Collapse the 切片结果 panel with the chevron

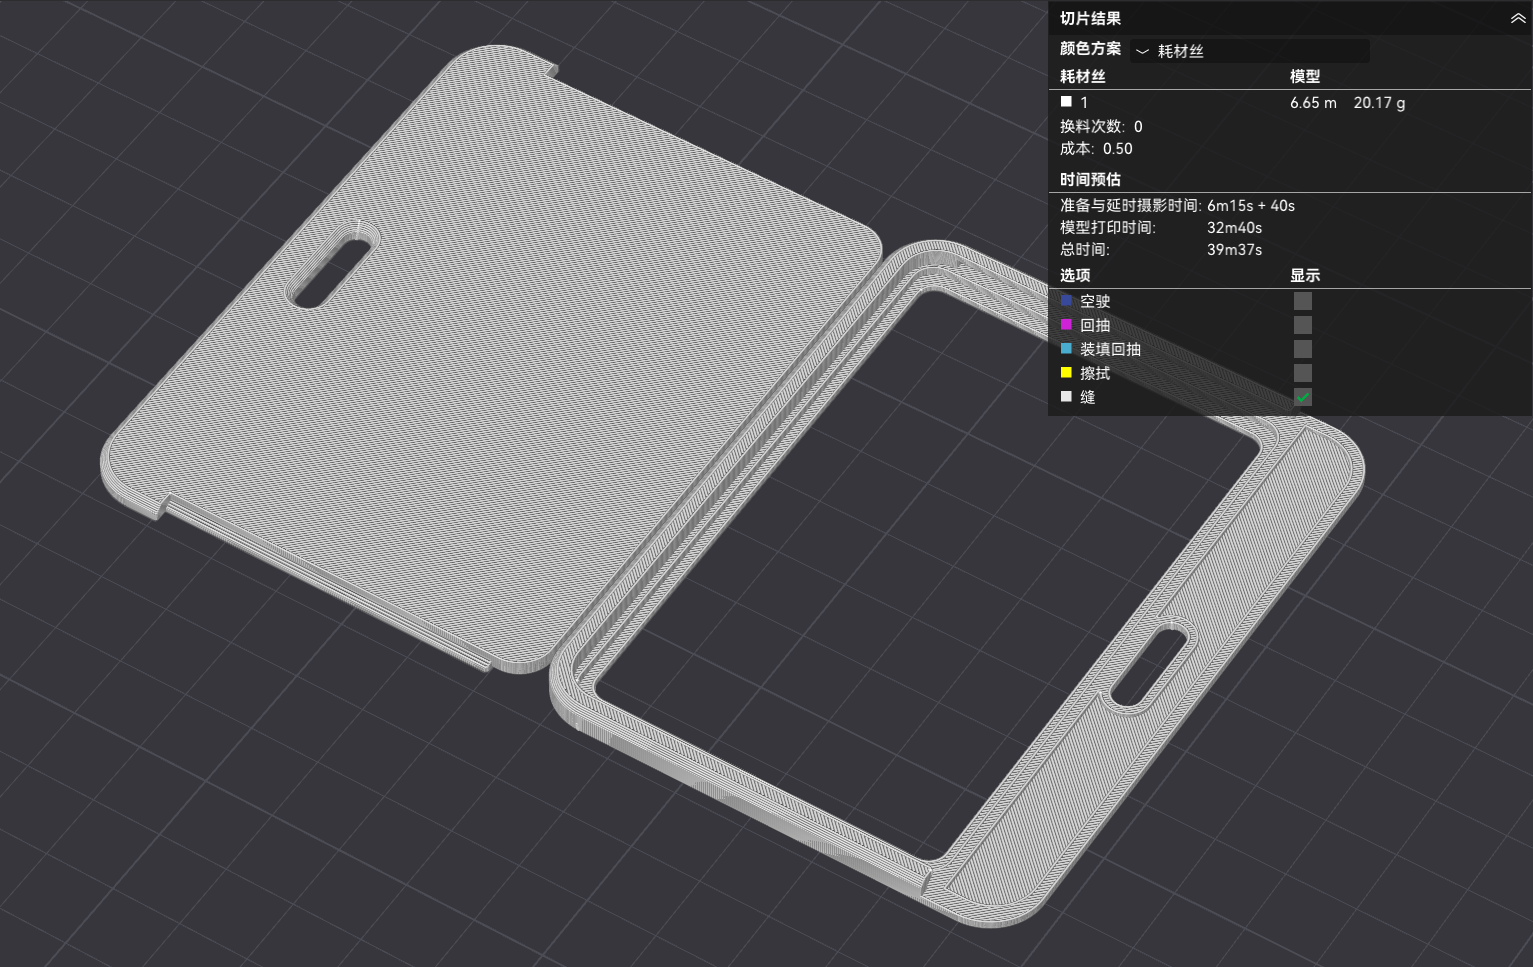click(1517, 19)
